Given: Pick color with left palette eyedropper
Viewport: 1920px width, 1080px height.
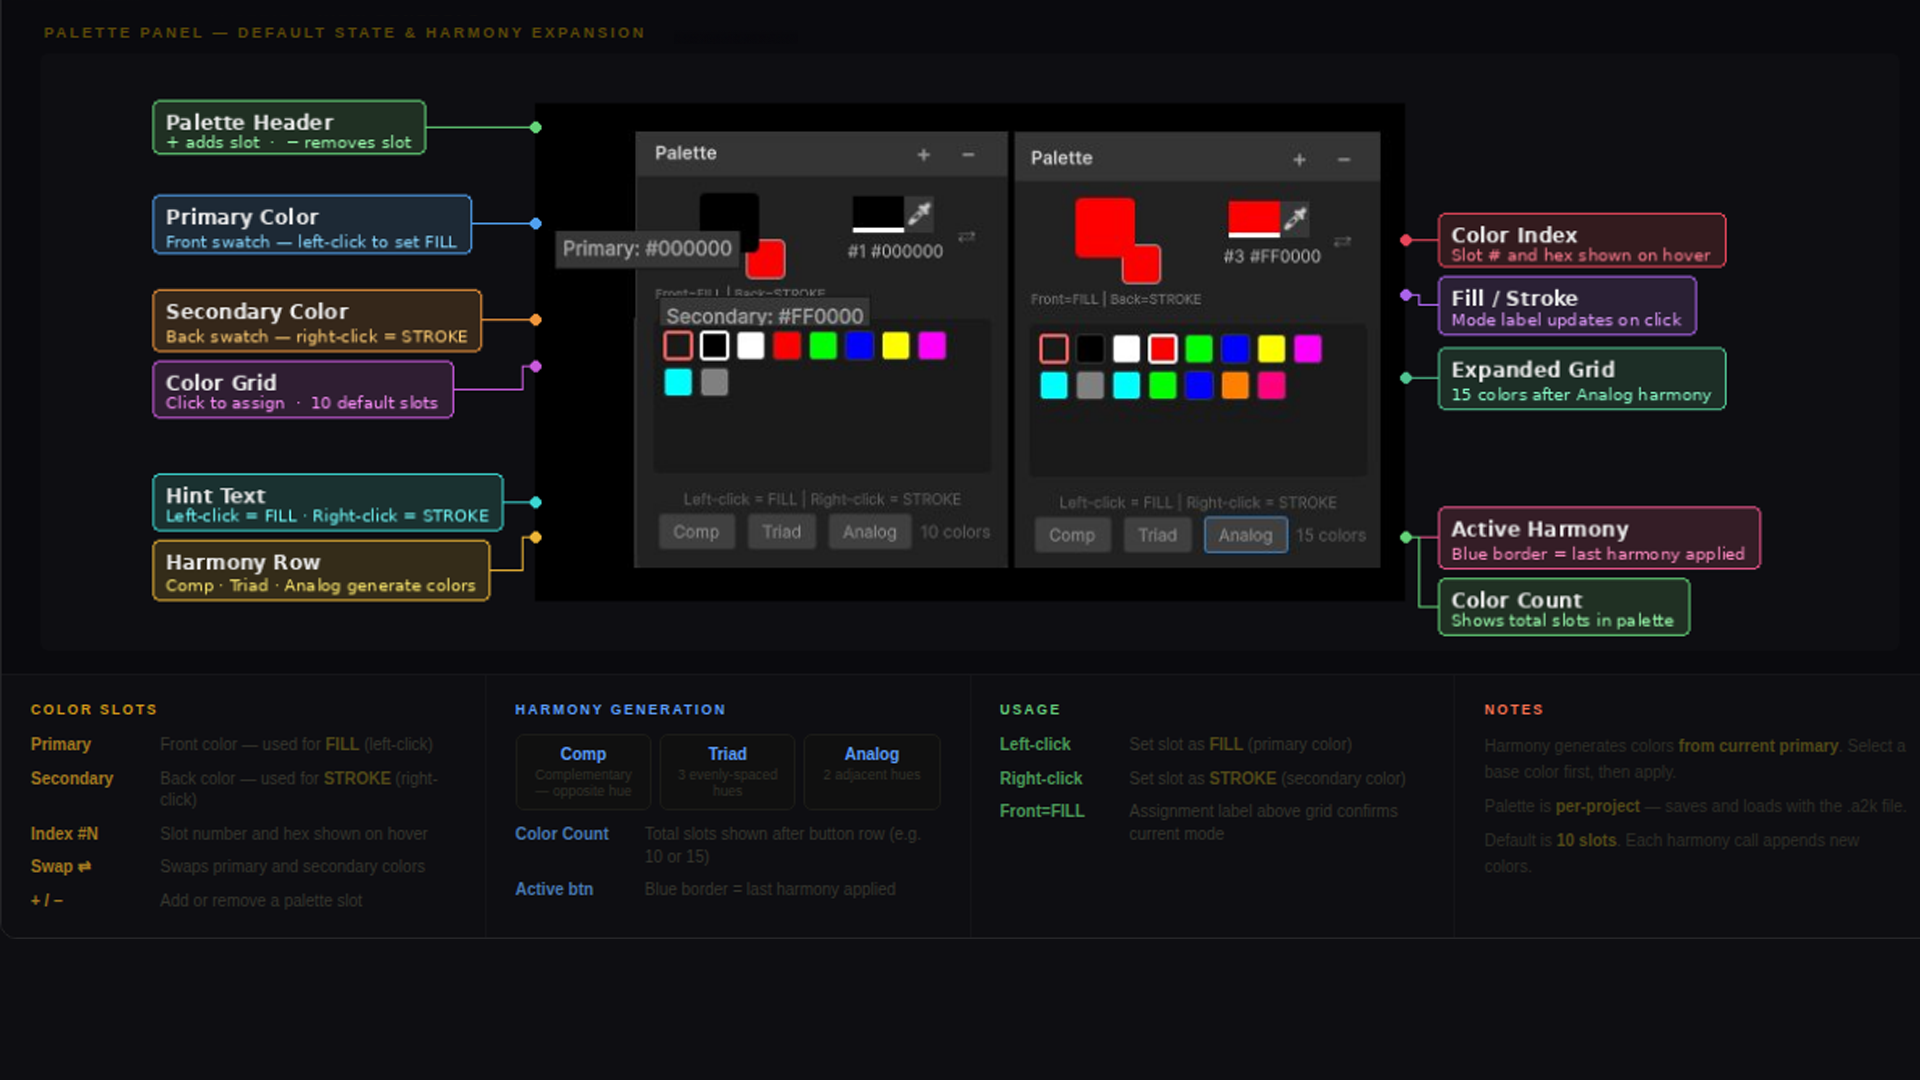Looking at the screenshot, I should point(919,213).
